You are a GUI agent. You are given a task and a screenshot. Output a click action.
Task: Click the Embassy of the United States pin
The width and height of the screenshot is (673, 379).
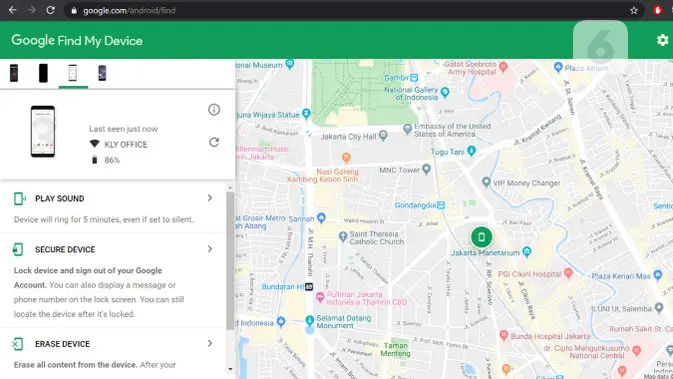pos(407,128)
